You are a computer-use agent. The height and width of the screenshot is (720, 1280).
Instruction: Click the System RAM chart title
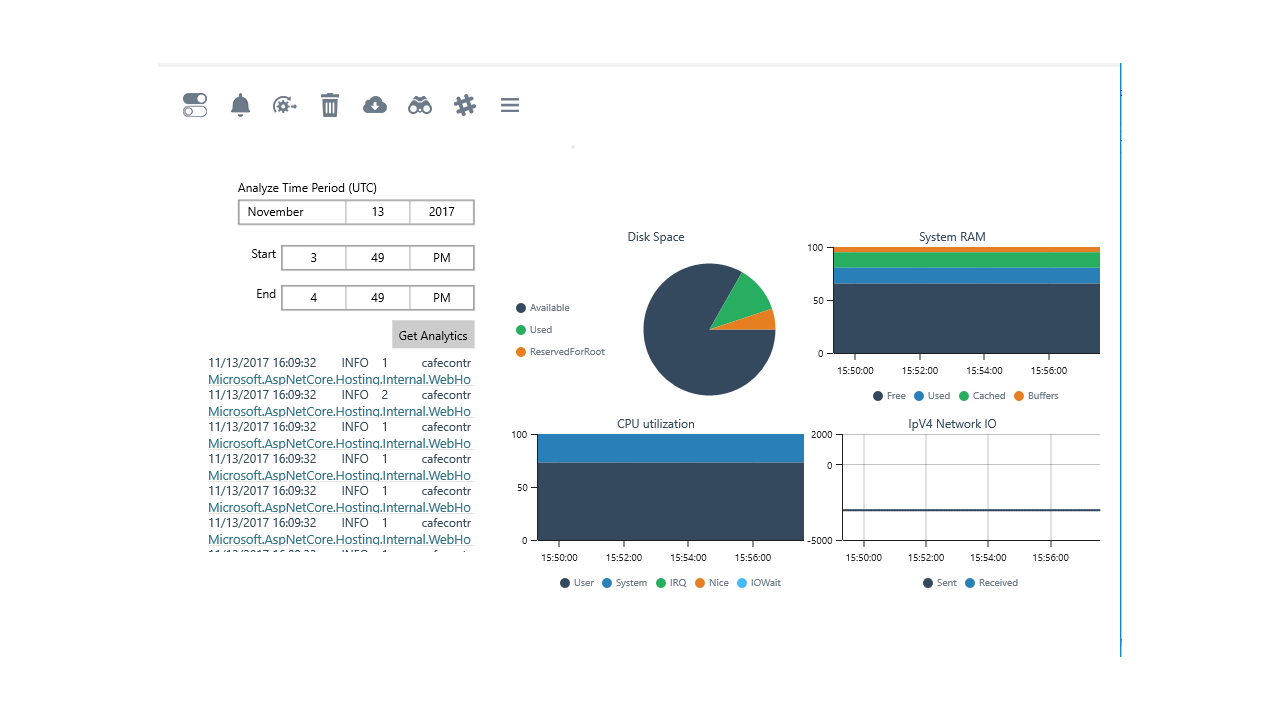[952, 237]
